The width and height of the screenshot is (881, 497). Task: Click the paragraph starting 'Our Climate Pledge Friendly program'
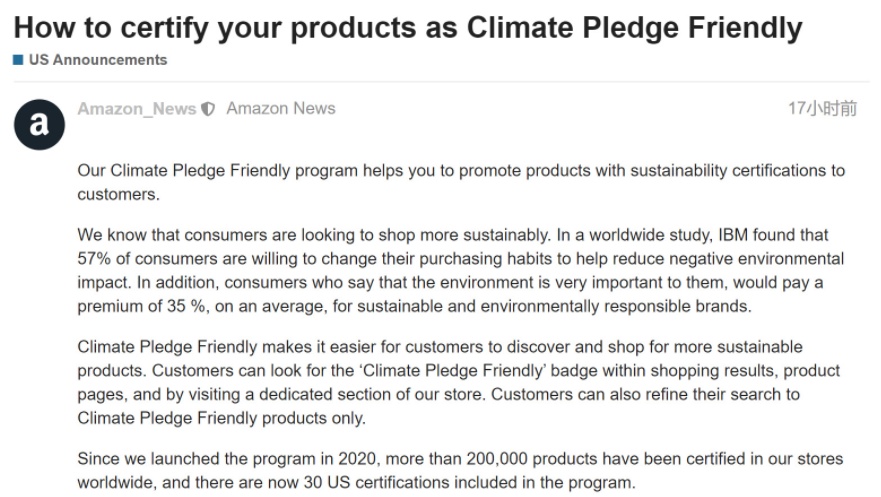pyautogui.click(x=461, y=182)
